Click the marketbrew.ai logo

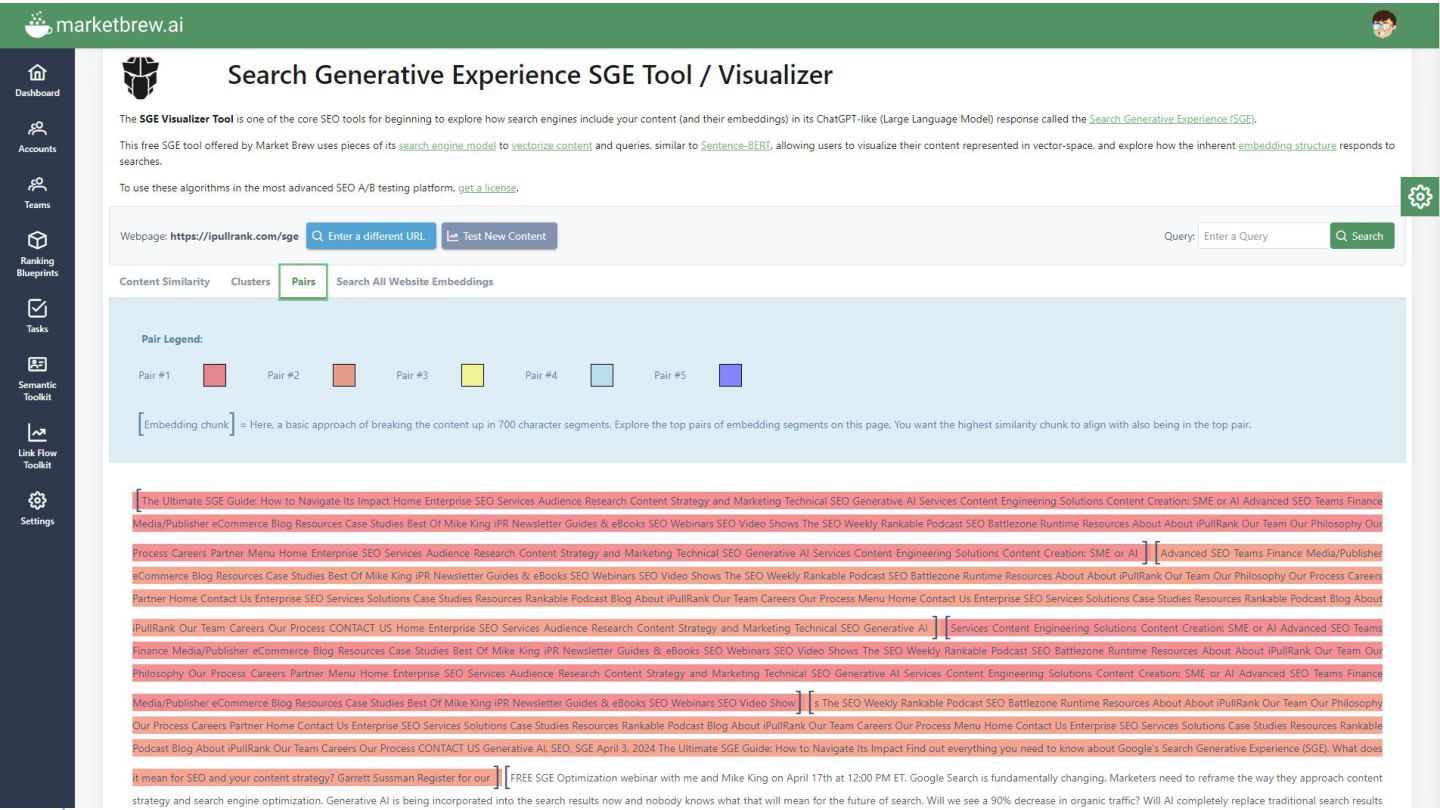click(104, 25)
